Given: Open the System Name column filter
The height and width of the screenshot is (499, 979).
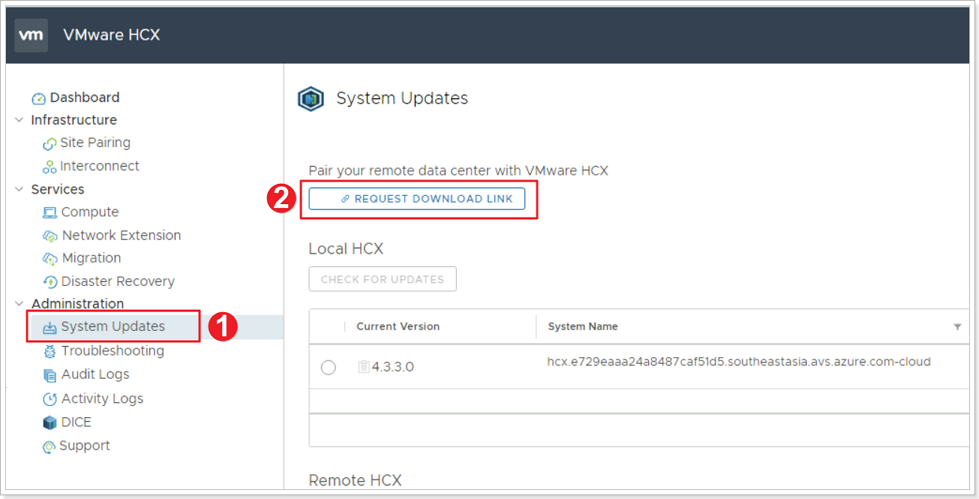Looking at the screenshot, I should (x=957, y=327).
